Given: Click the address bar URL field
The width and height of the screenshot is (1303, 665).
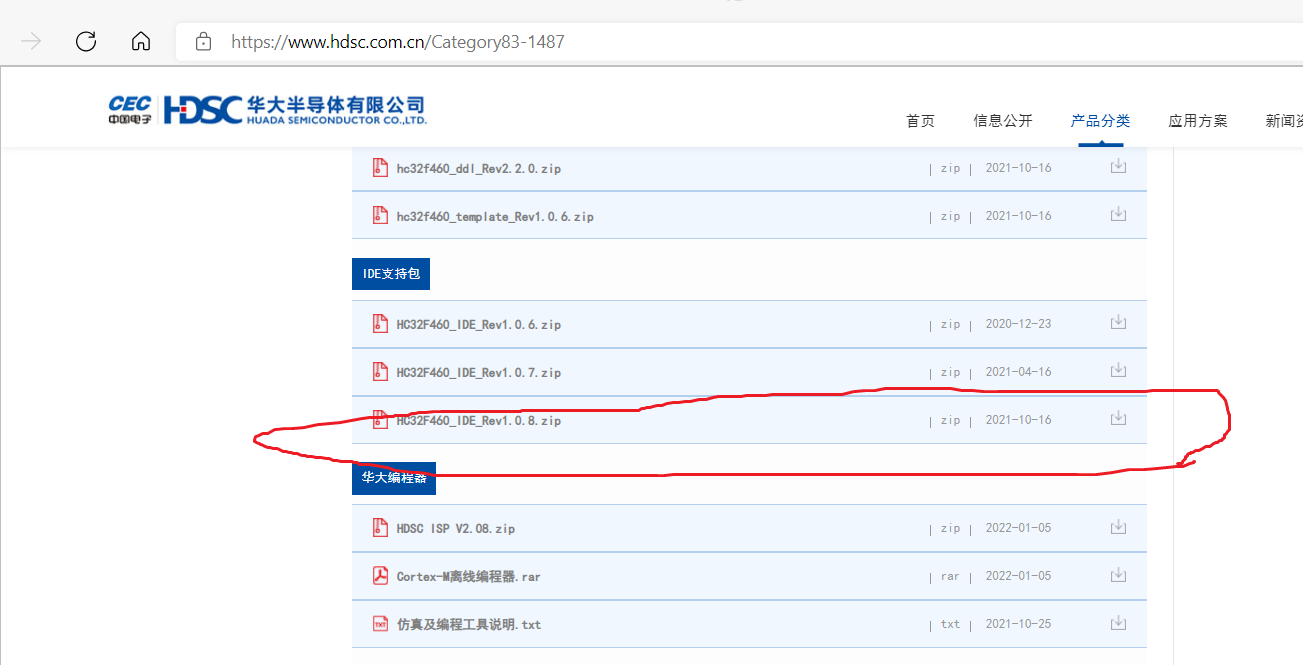Looking at the screenshot, I should (740, 42).
